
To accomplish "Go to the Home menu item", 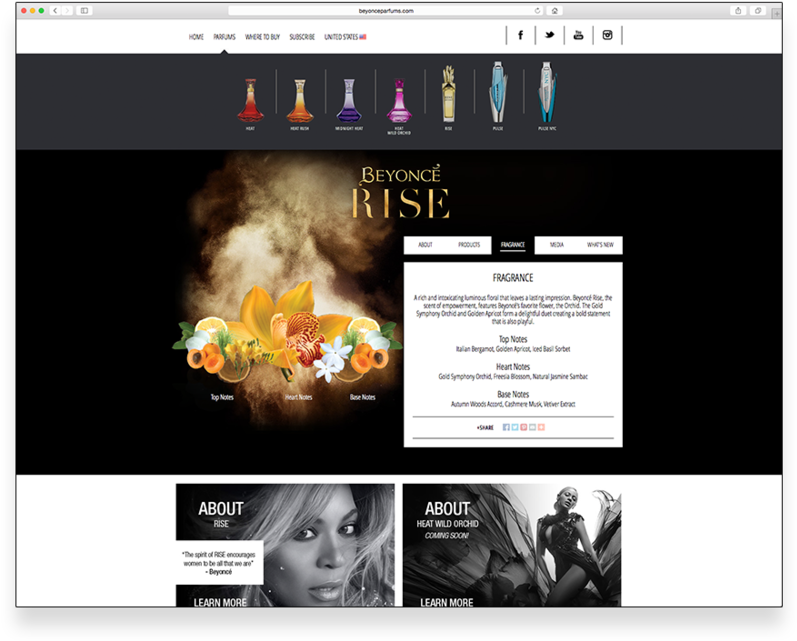I will [x=196, y=37].
